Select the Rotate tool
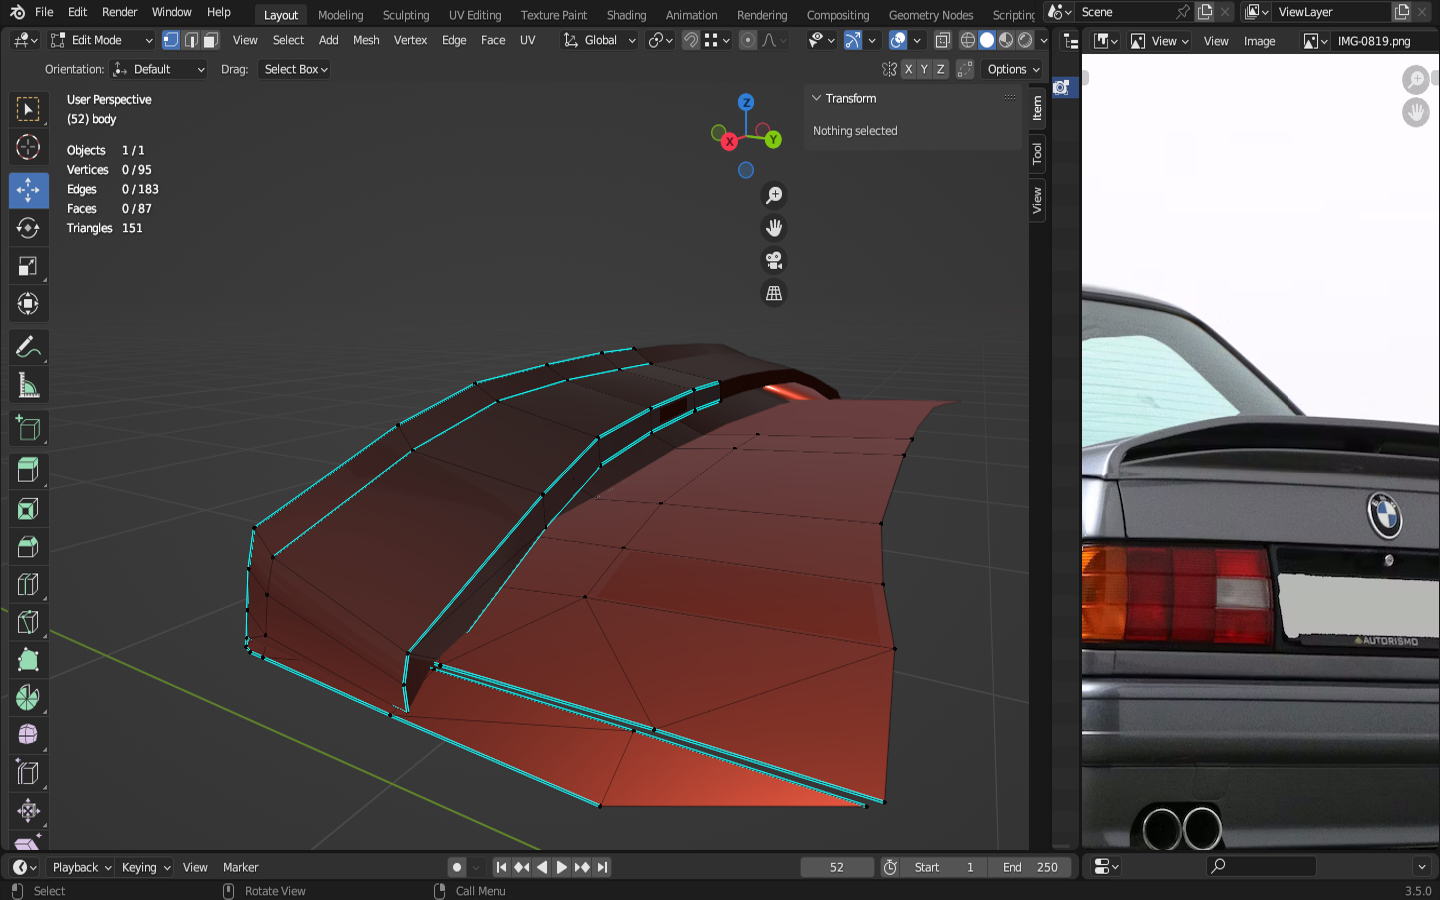This screenshot has height=900, width=1440. [28, 228]
